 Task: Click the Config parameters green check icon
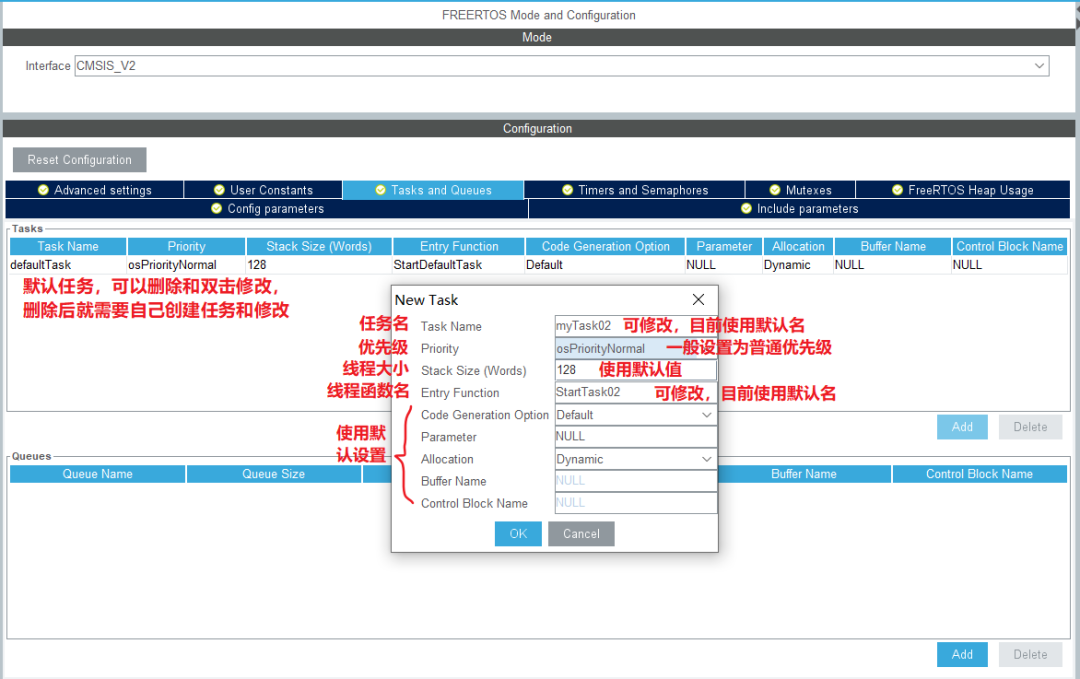pyautogui.click(x=216, y=209)
